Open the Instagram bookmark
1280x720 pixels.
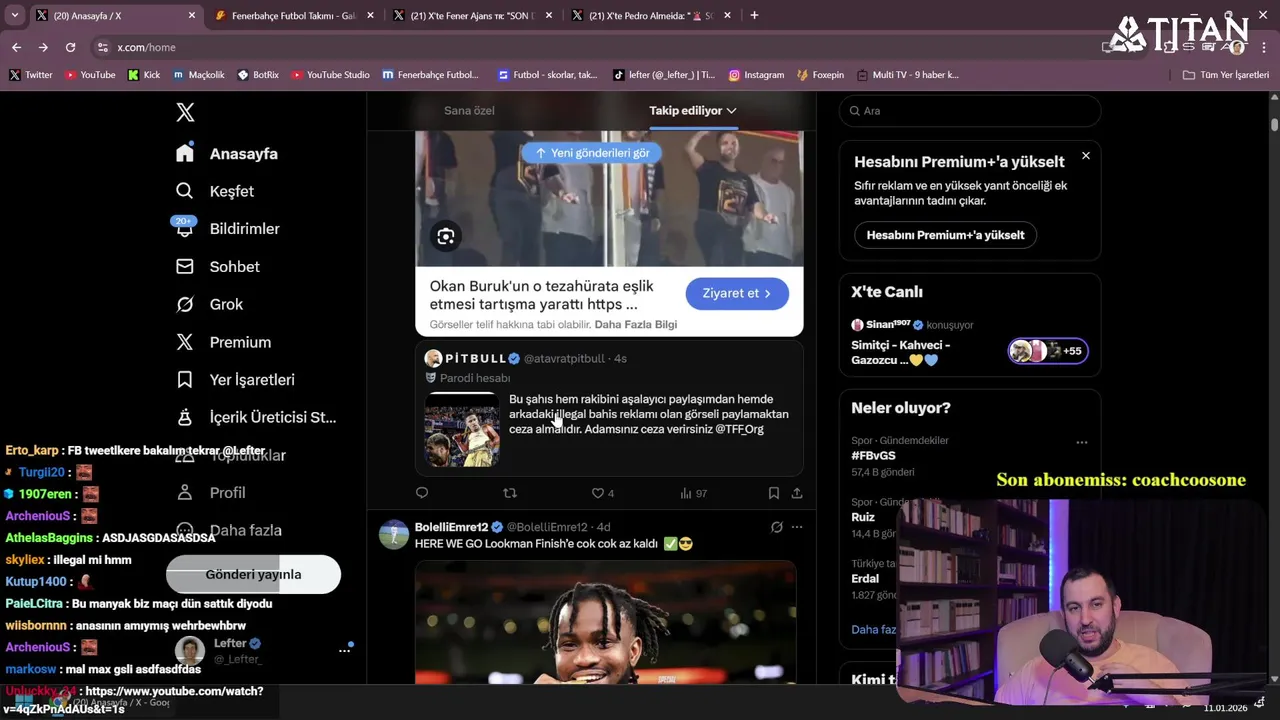(x=756, y=75)
